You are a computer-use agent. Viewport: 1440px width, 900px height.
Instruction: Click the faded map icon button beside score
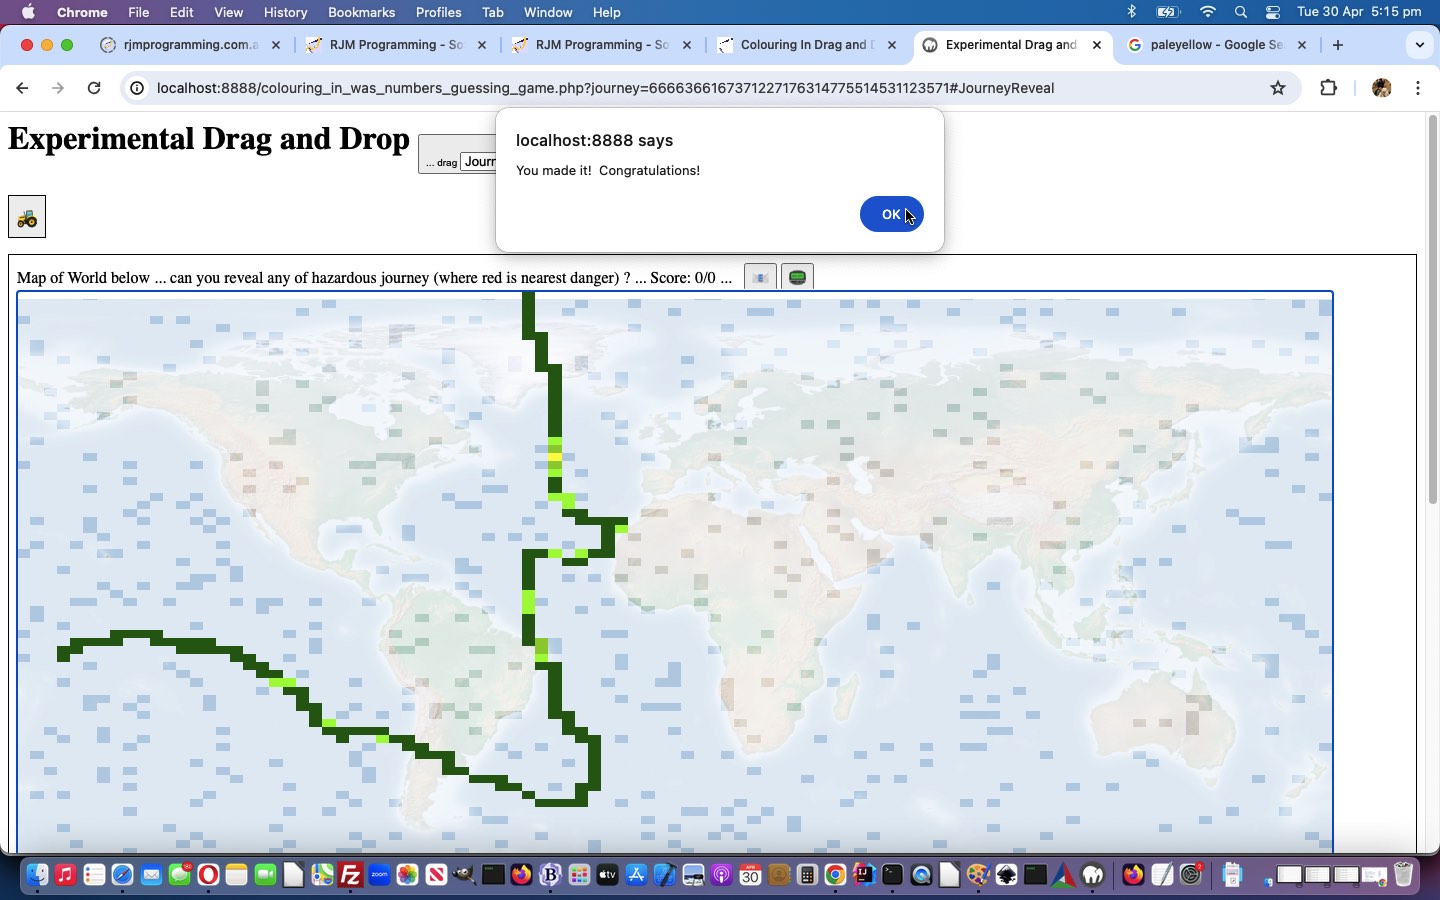(x=760, y=277)
